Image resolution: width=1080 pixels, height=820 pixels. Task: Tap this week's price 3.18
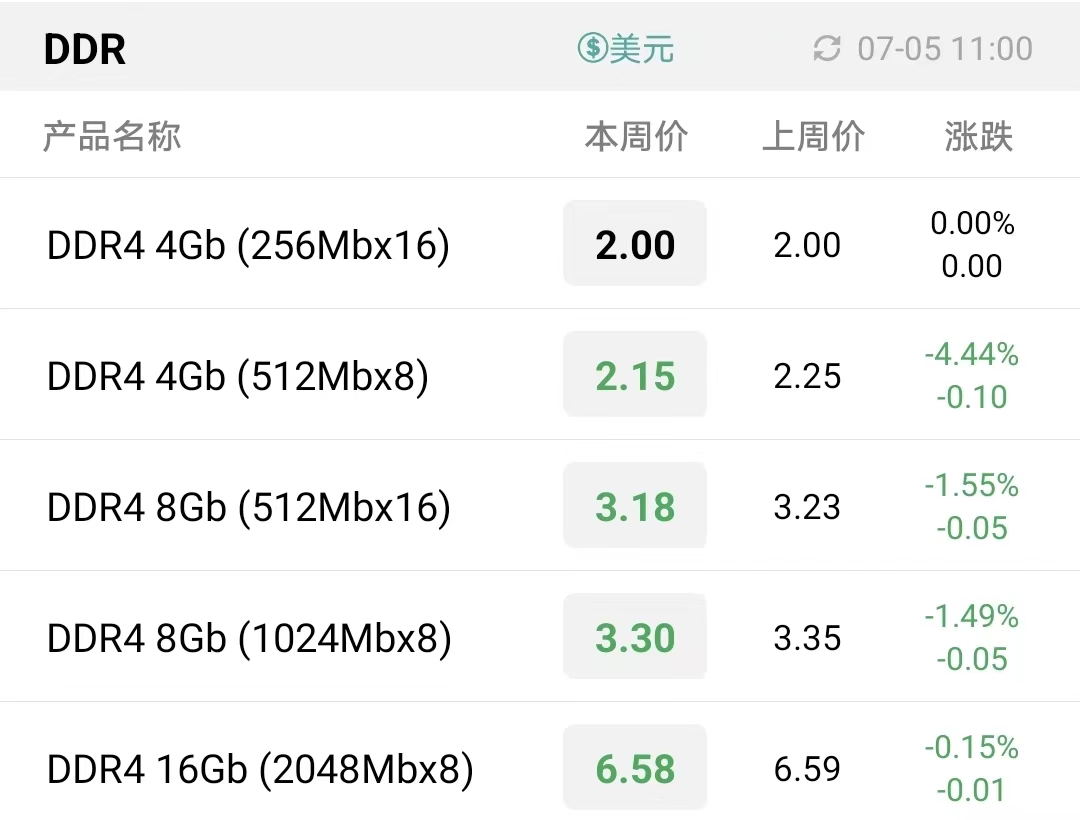635,506
